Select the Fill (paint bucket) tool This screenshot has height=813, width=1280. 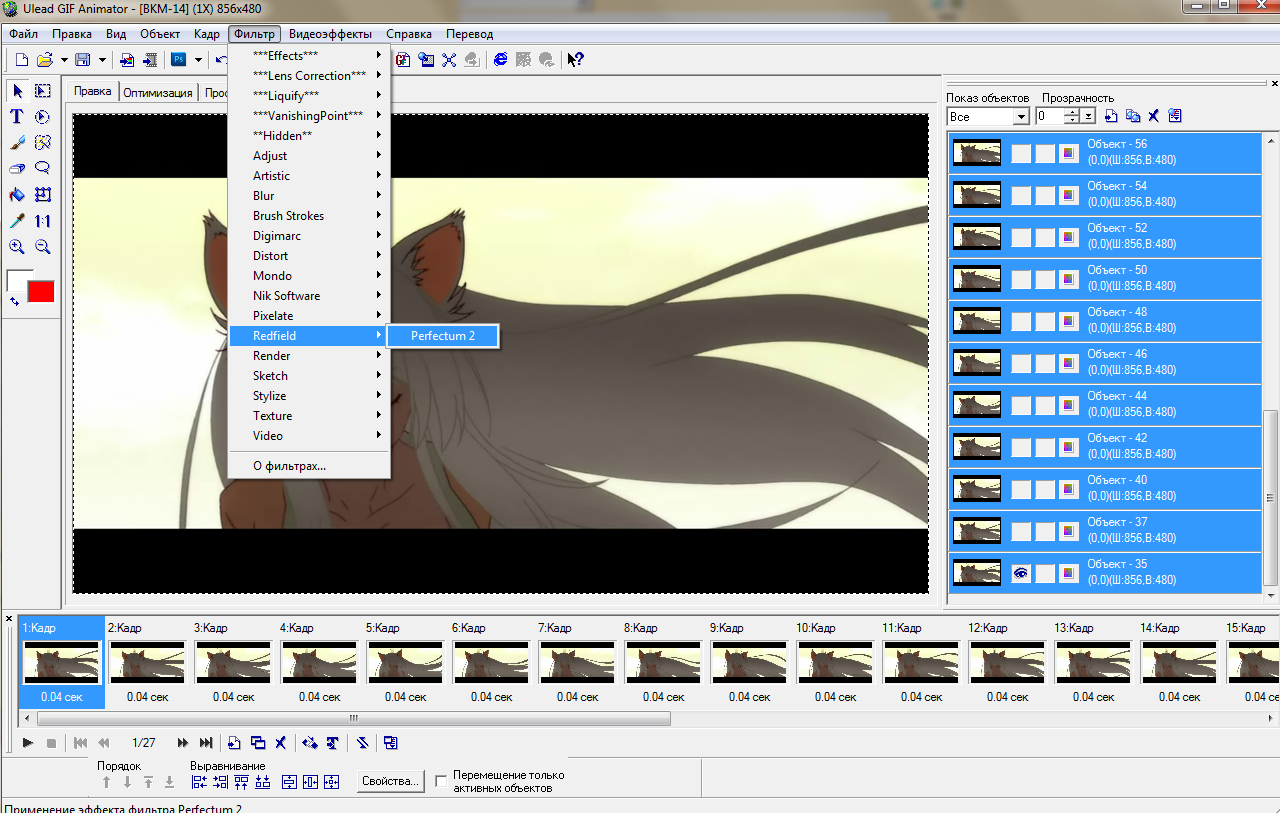pos(17,195)
